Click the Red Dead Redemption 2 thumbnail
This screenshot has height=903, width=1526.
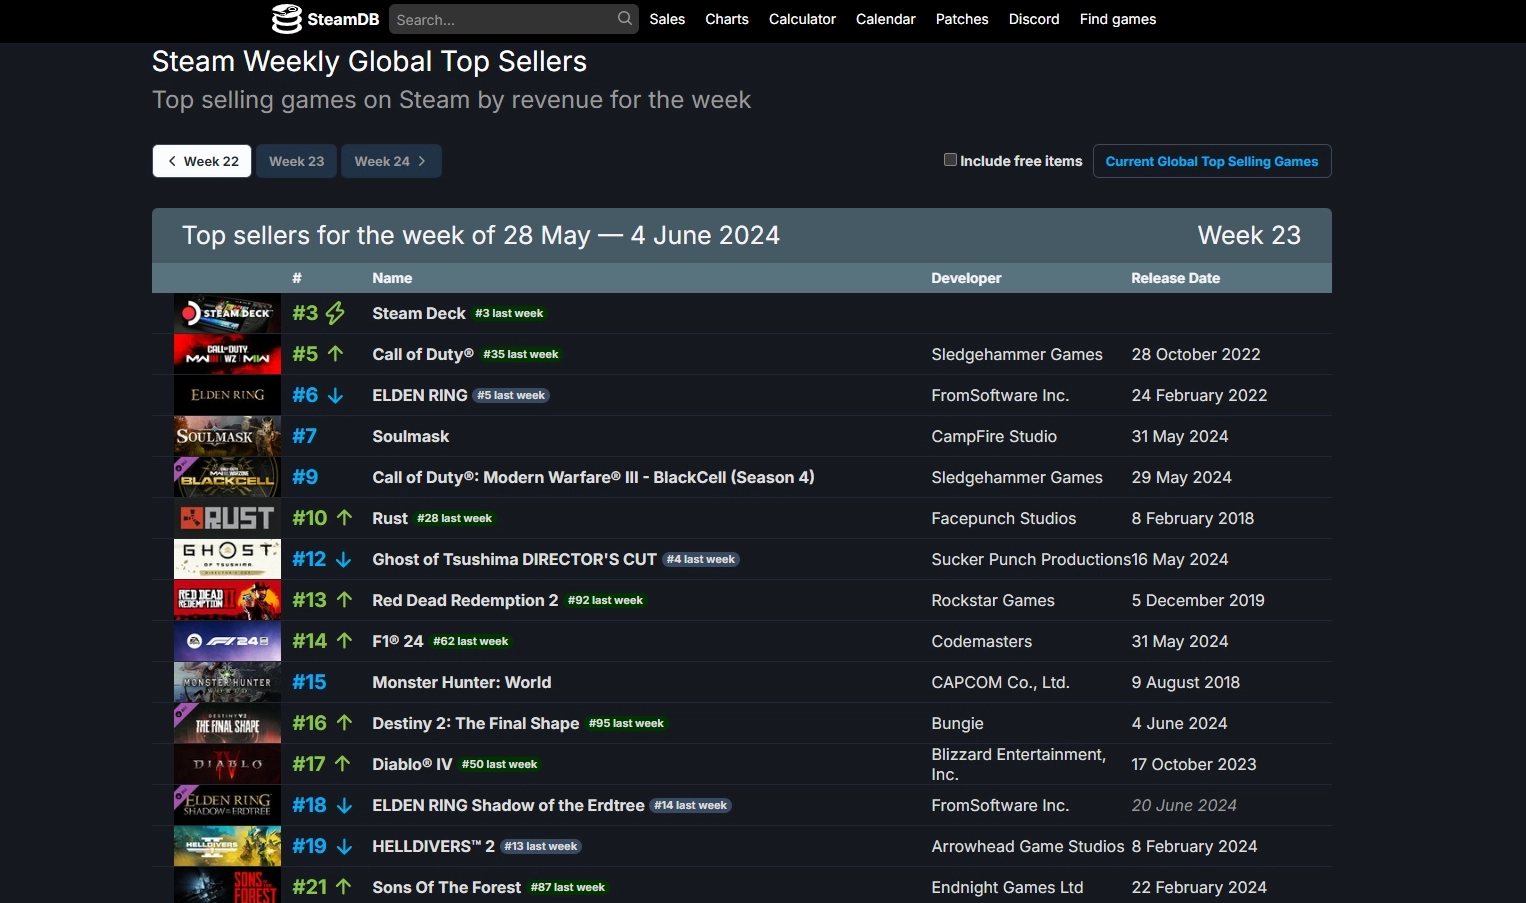coord(227,600)
